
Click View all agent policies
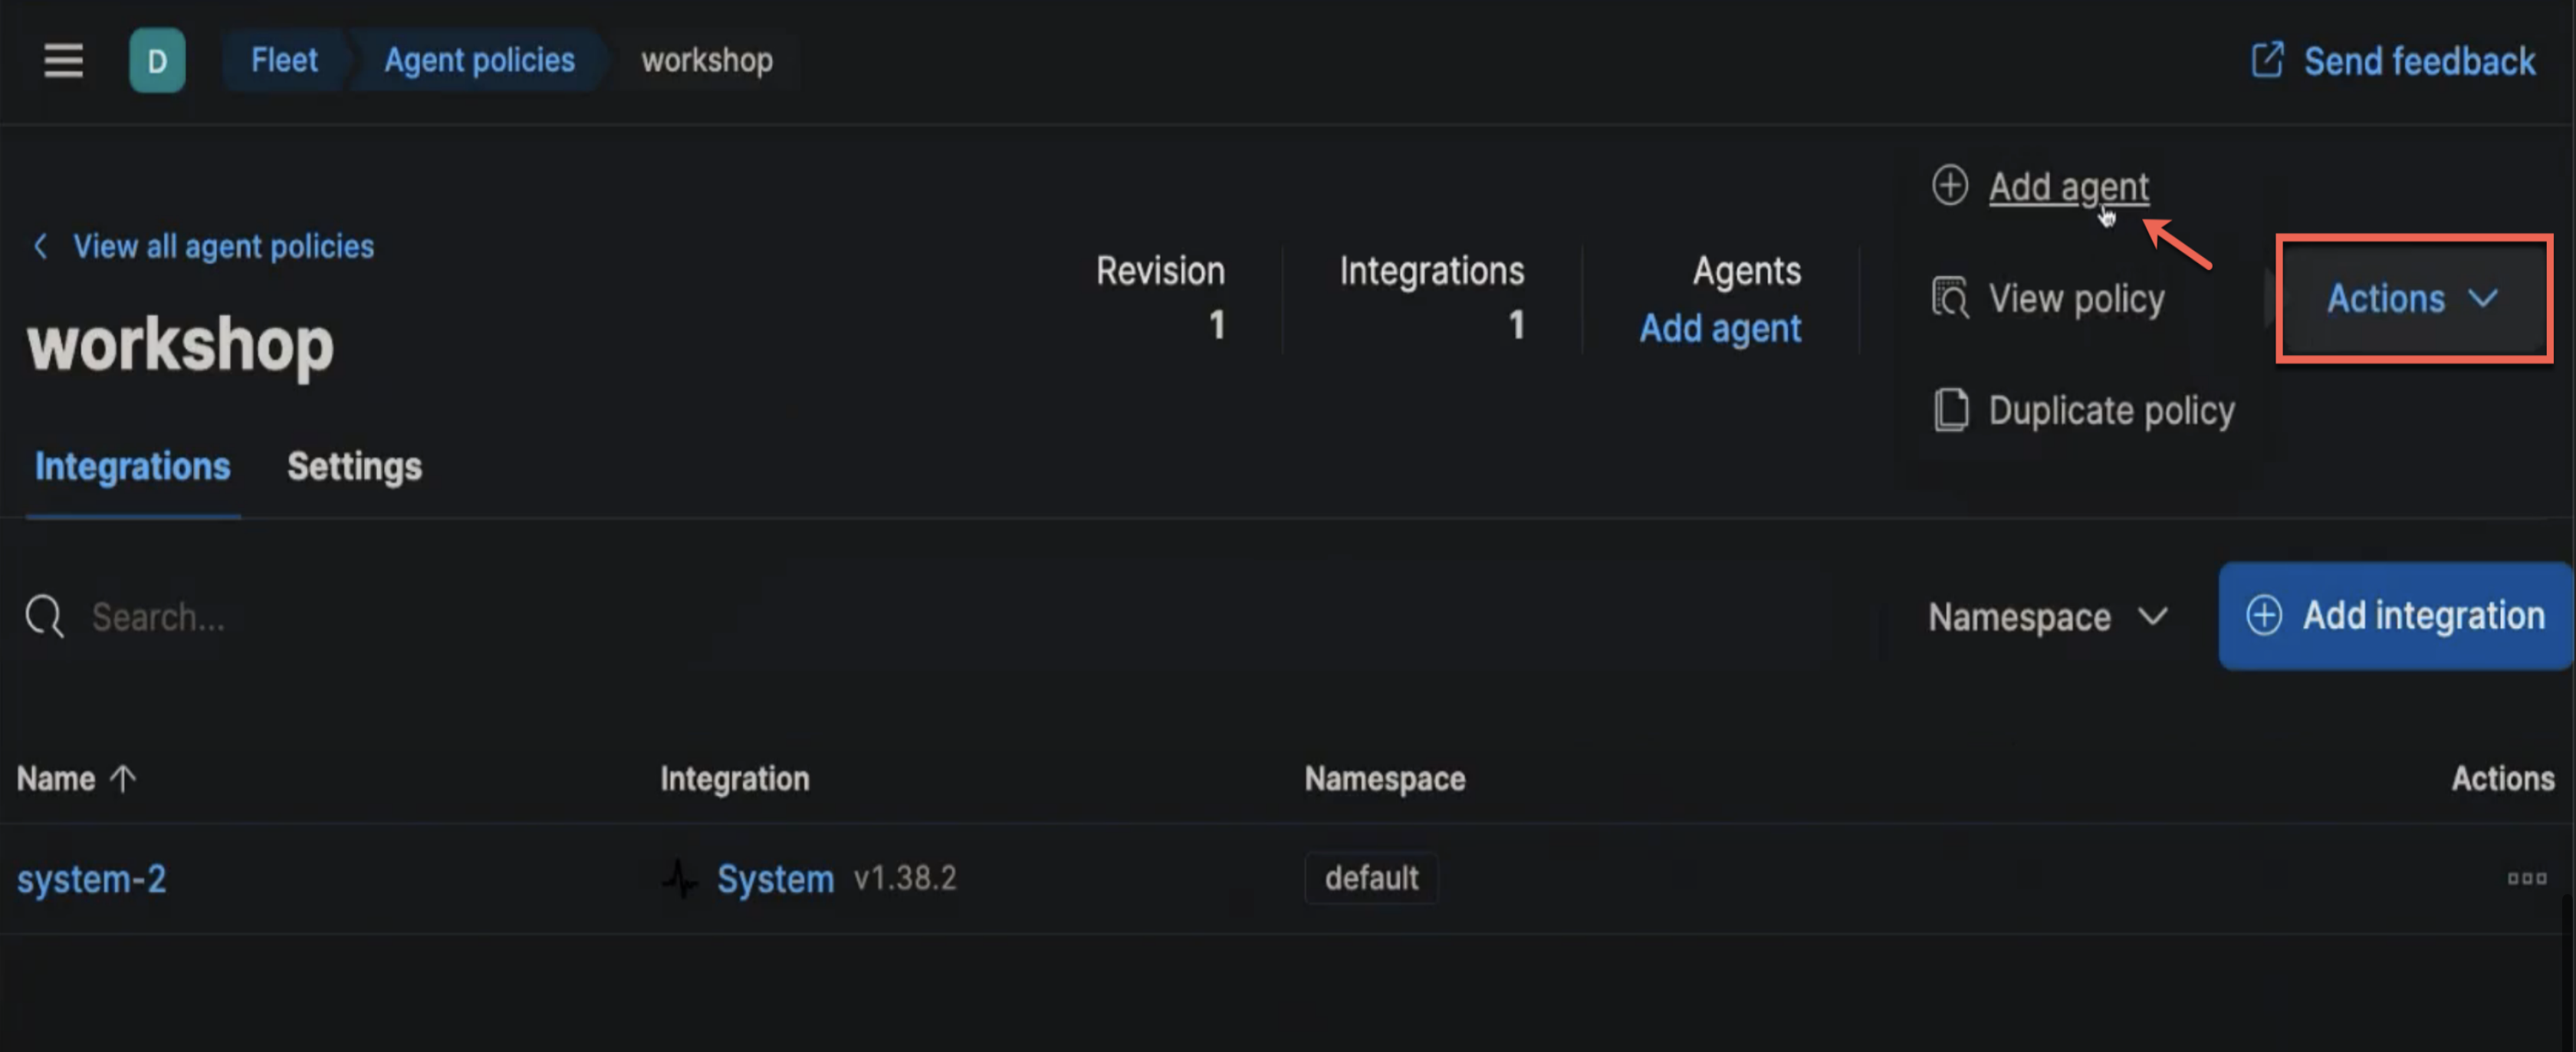coord(222,246)
